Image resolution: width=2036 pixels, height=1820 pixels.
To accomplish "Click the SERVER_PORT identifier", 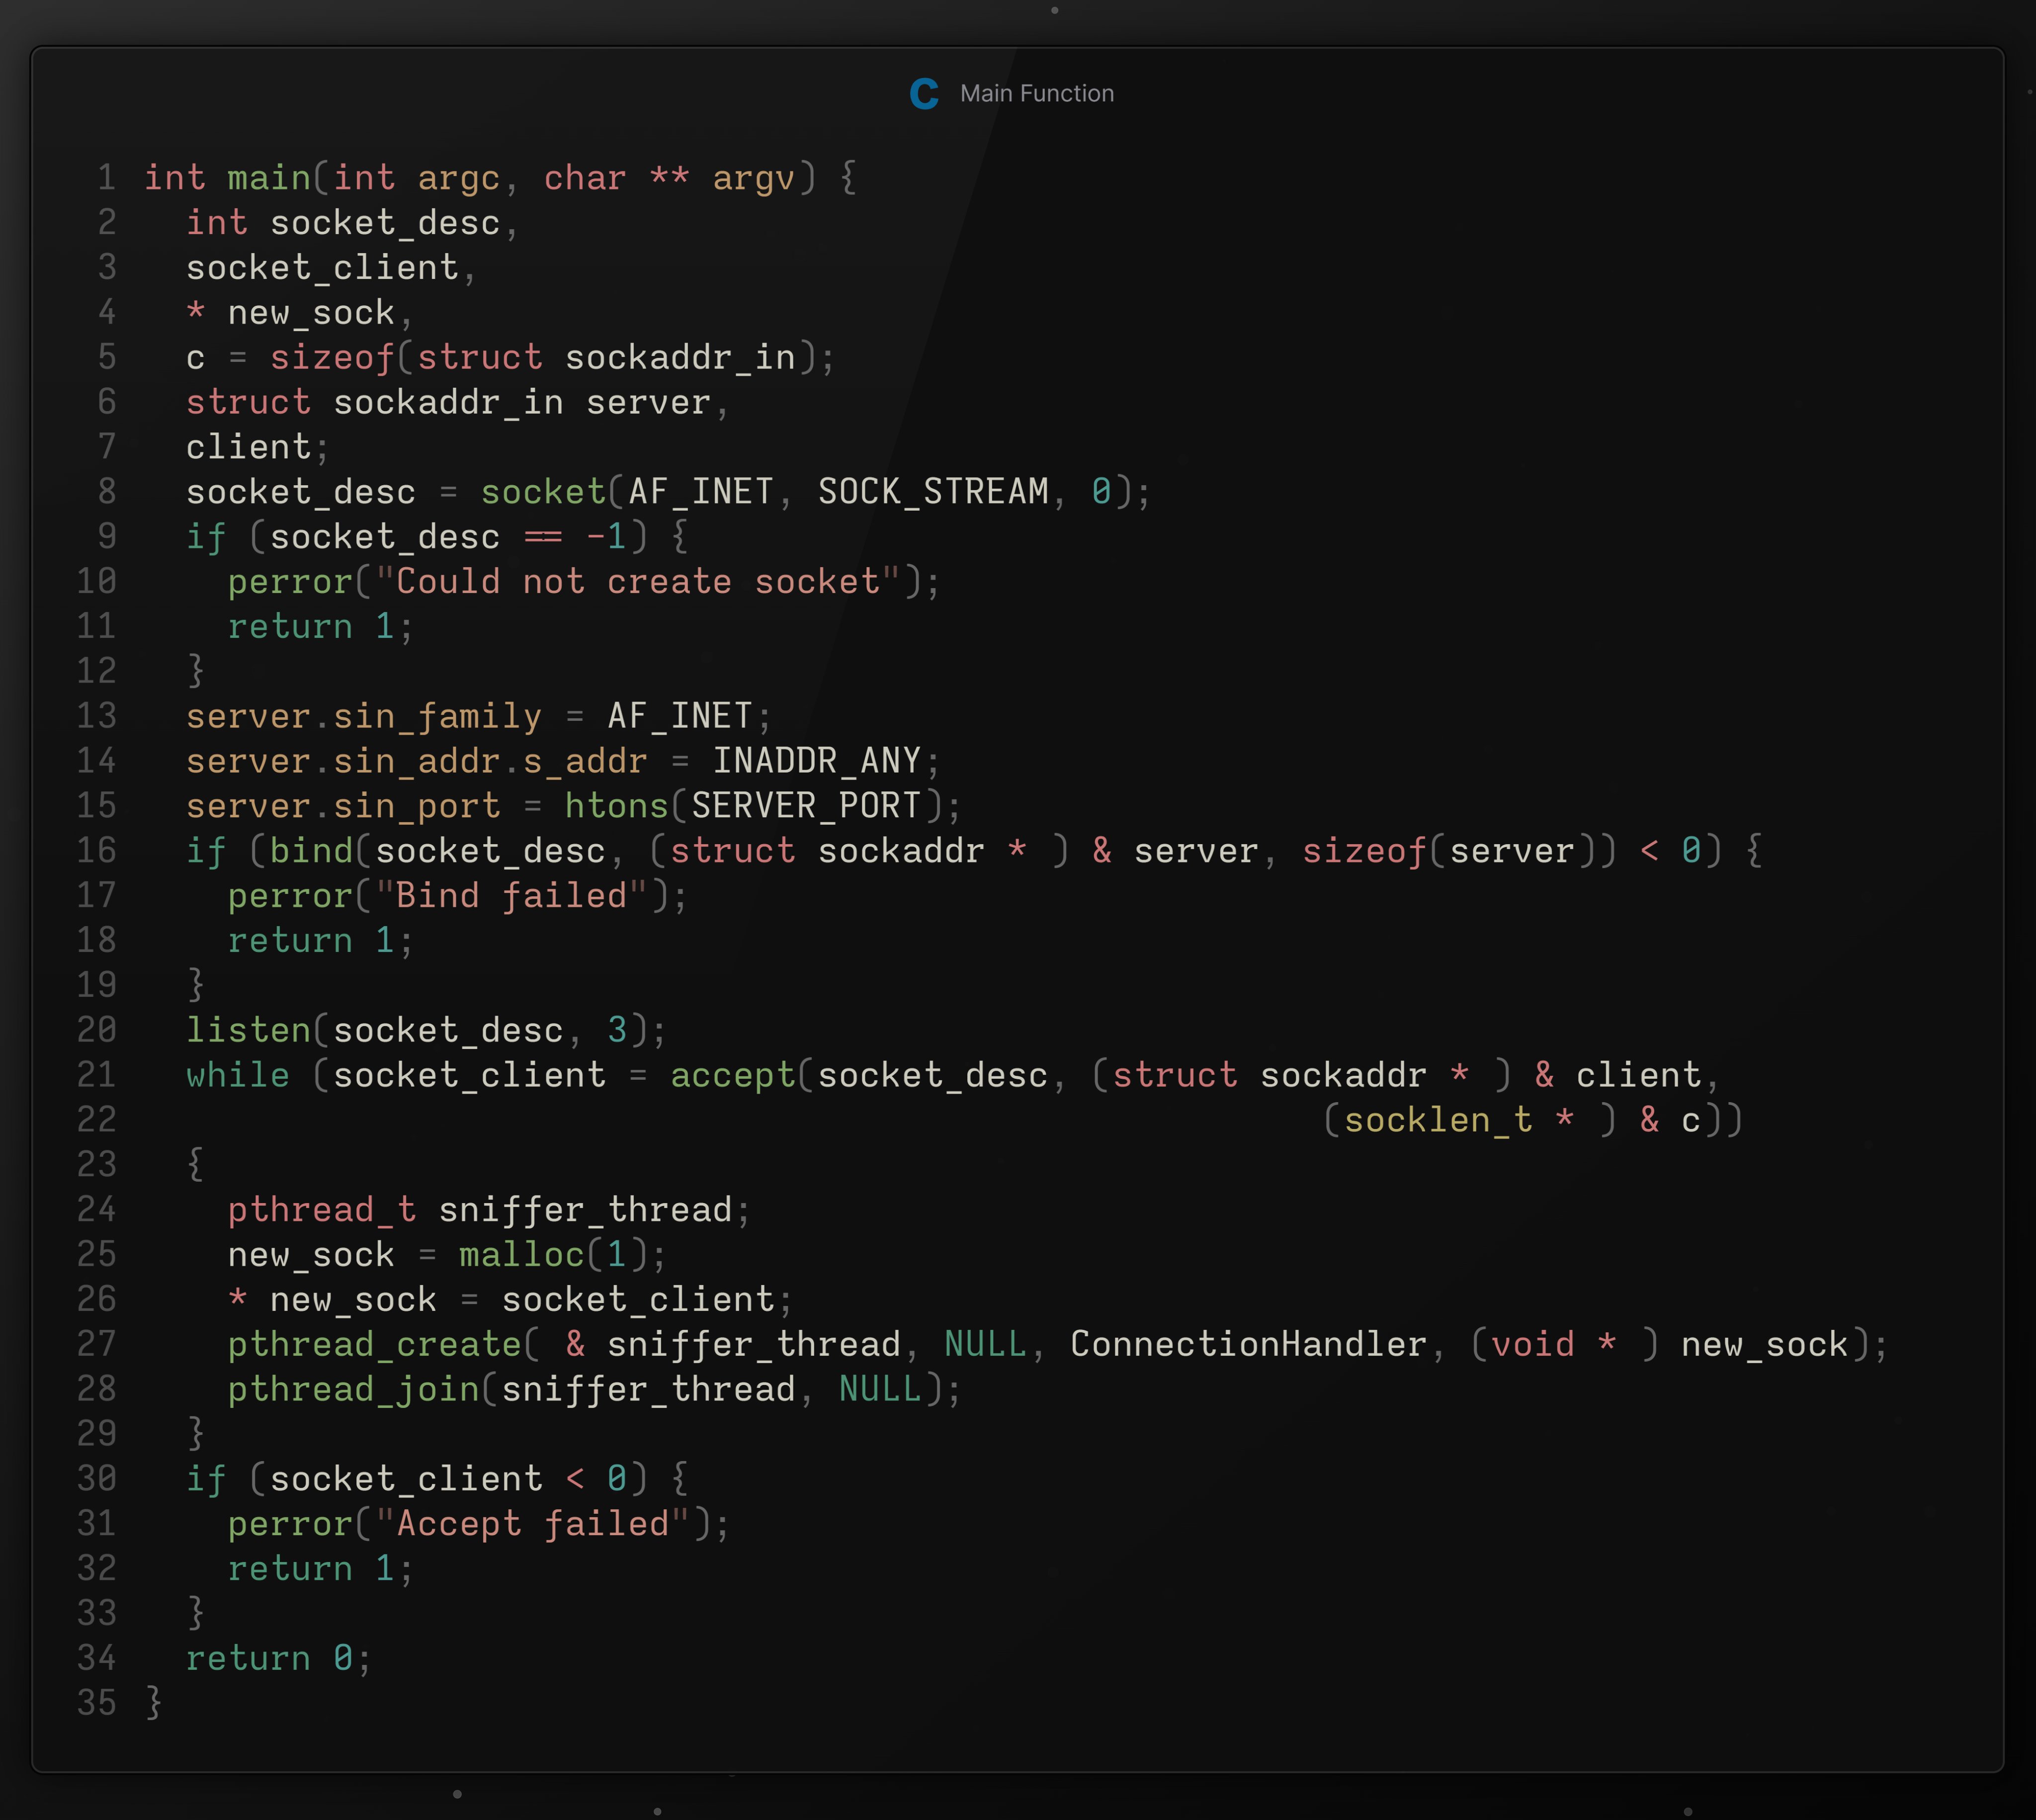I will tap(806, 806).
